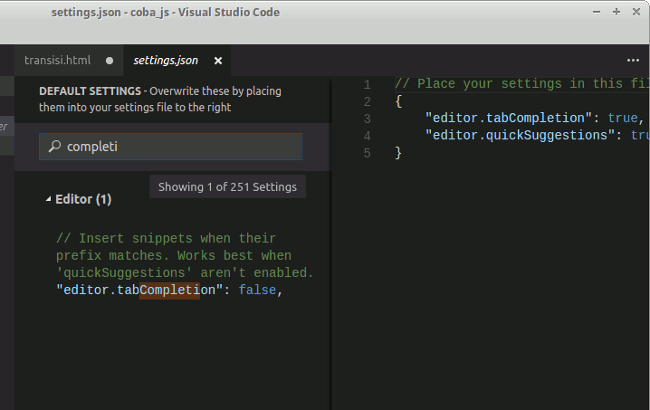The image size is (650, 410).
Task: Click the 'true' value on line 3
Action: [623, 118]
